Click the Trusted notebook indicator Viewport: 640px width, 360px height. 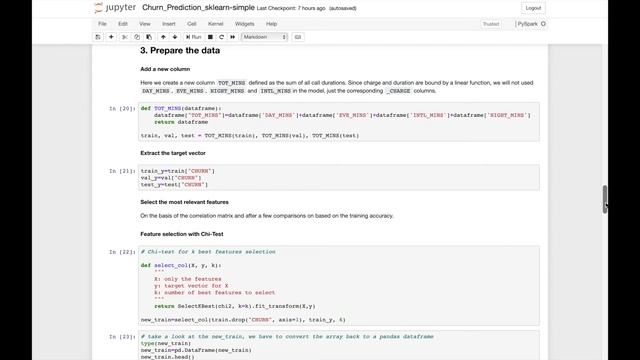coord(491,24)
